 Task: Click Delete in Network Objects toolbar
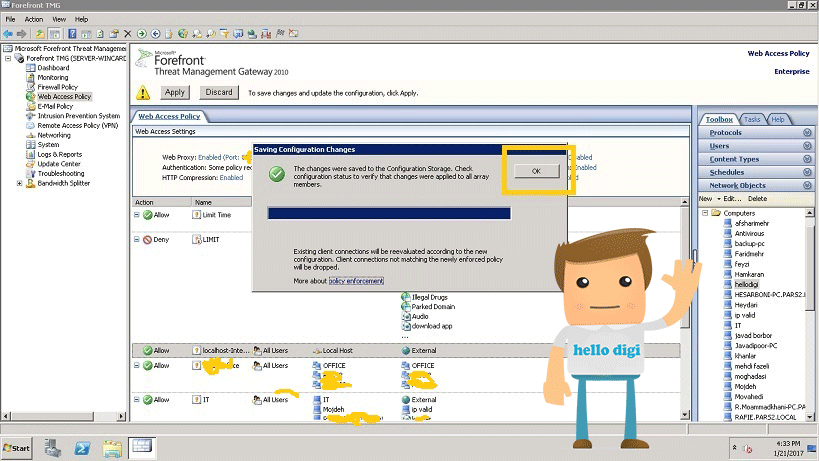click(x=757, y=199)
